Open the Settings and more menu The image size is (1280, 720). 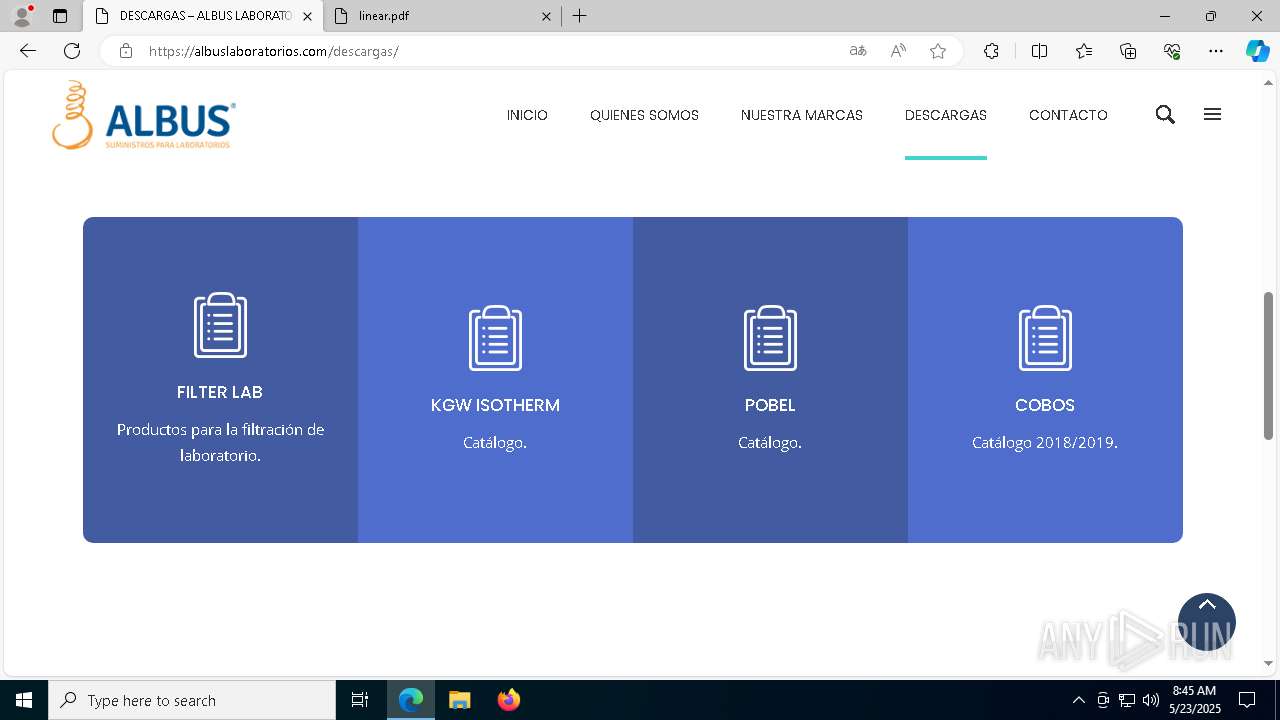point(1216,51)
